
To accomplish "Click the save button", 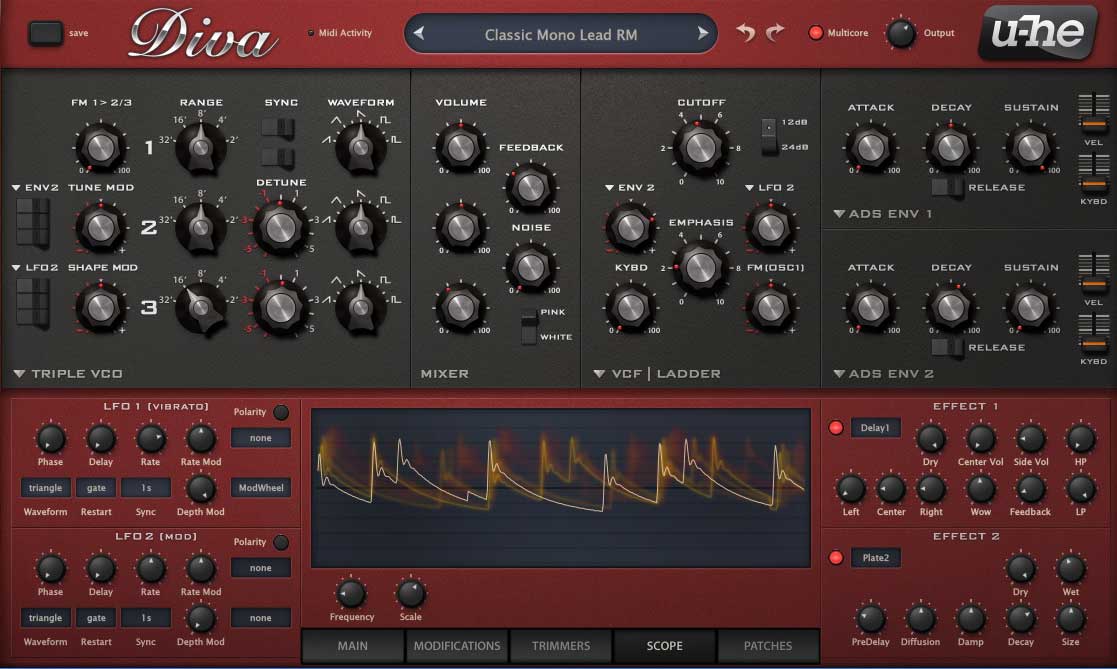I will click(45, 33).
